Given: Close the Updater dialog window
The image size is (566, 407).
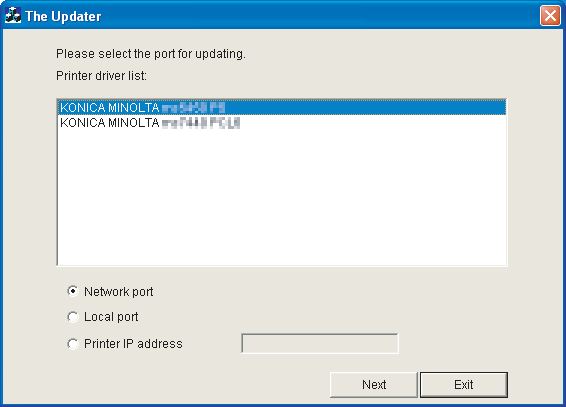Looking at the screenshot, I should click(550, 16).
